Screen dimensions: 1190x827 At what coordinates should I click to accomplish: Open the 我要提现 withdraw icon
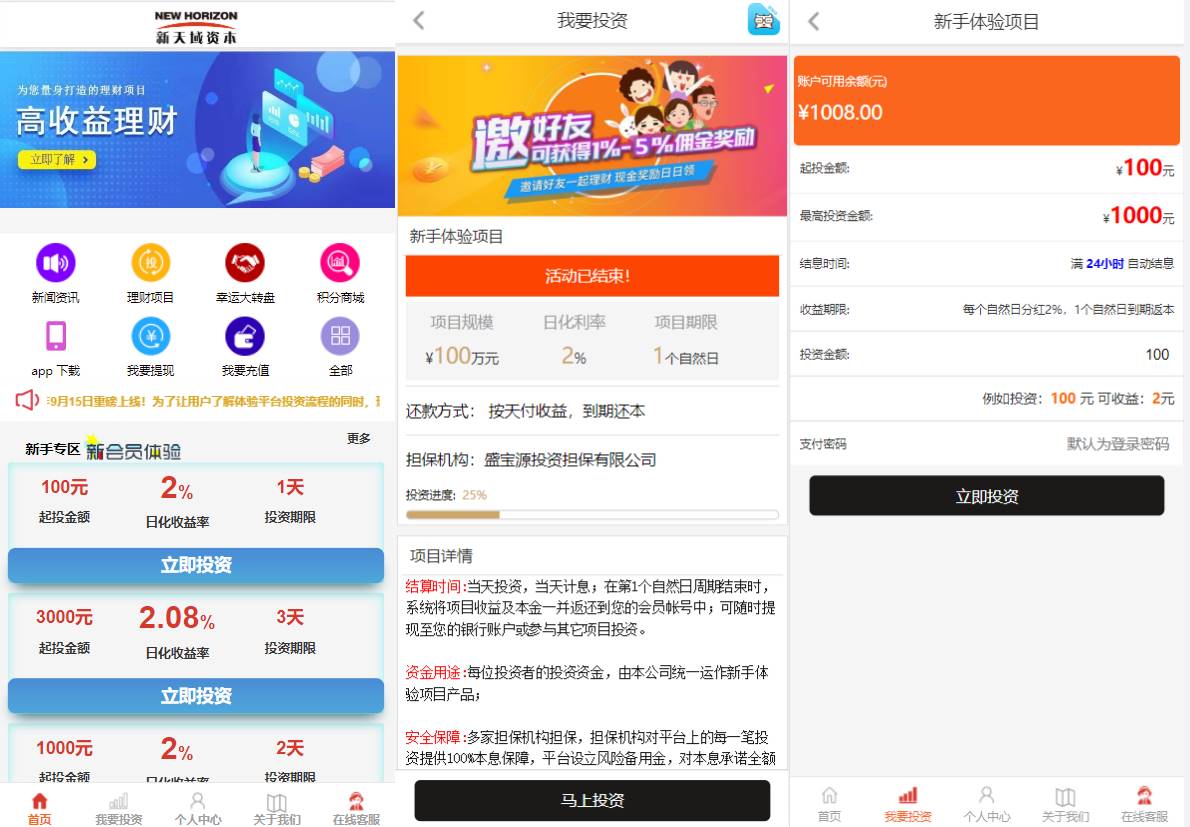tap(150, 343)
